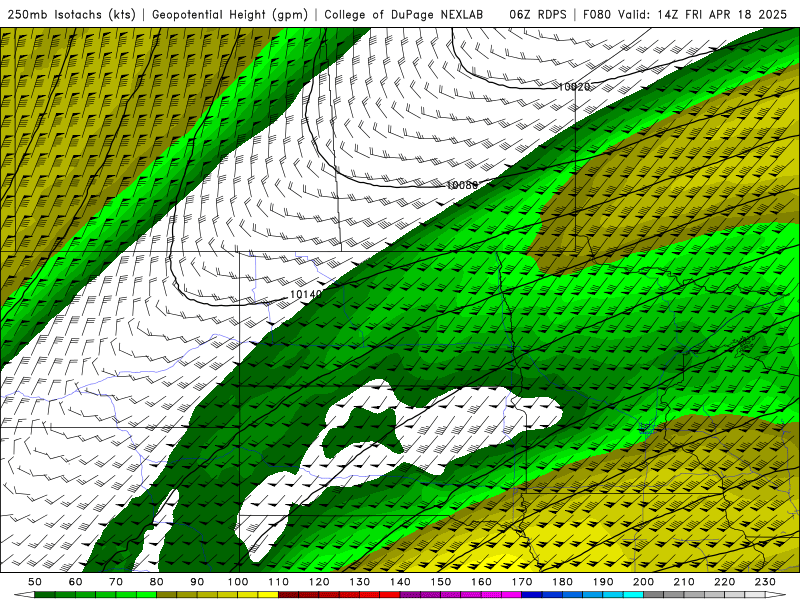Click the 60 value on the color scale
Screen dimensions: 800x600
76,582
